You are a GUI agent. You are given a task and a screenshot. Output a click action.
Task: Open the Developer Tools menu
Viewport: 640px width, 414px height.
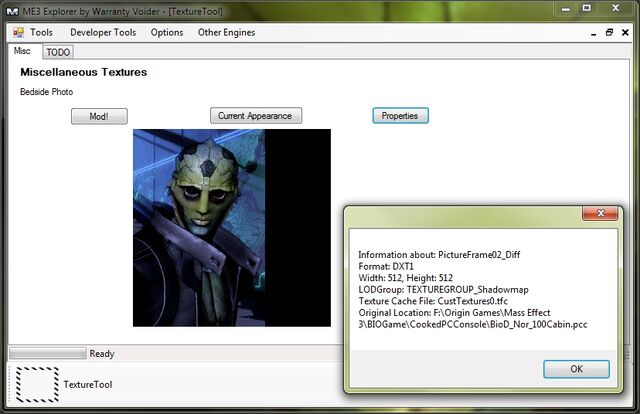tap(103, 32)
